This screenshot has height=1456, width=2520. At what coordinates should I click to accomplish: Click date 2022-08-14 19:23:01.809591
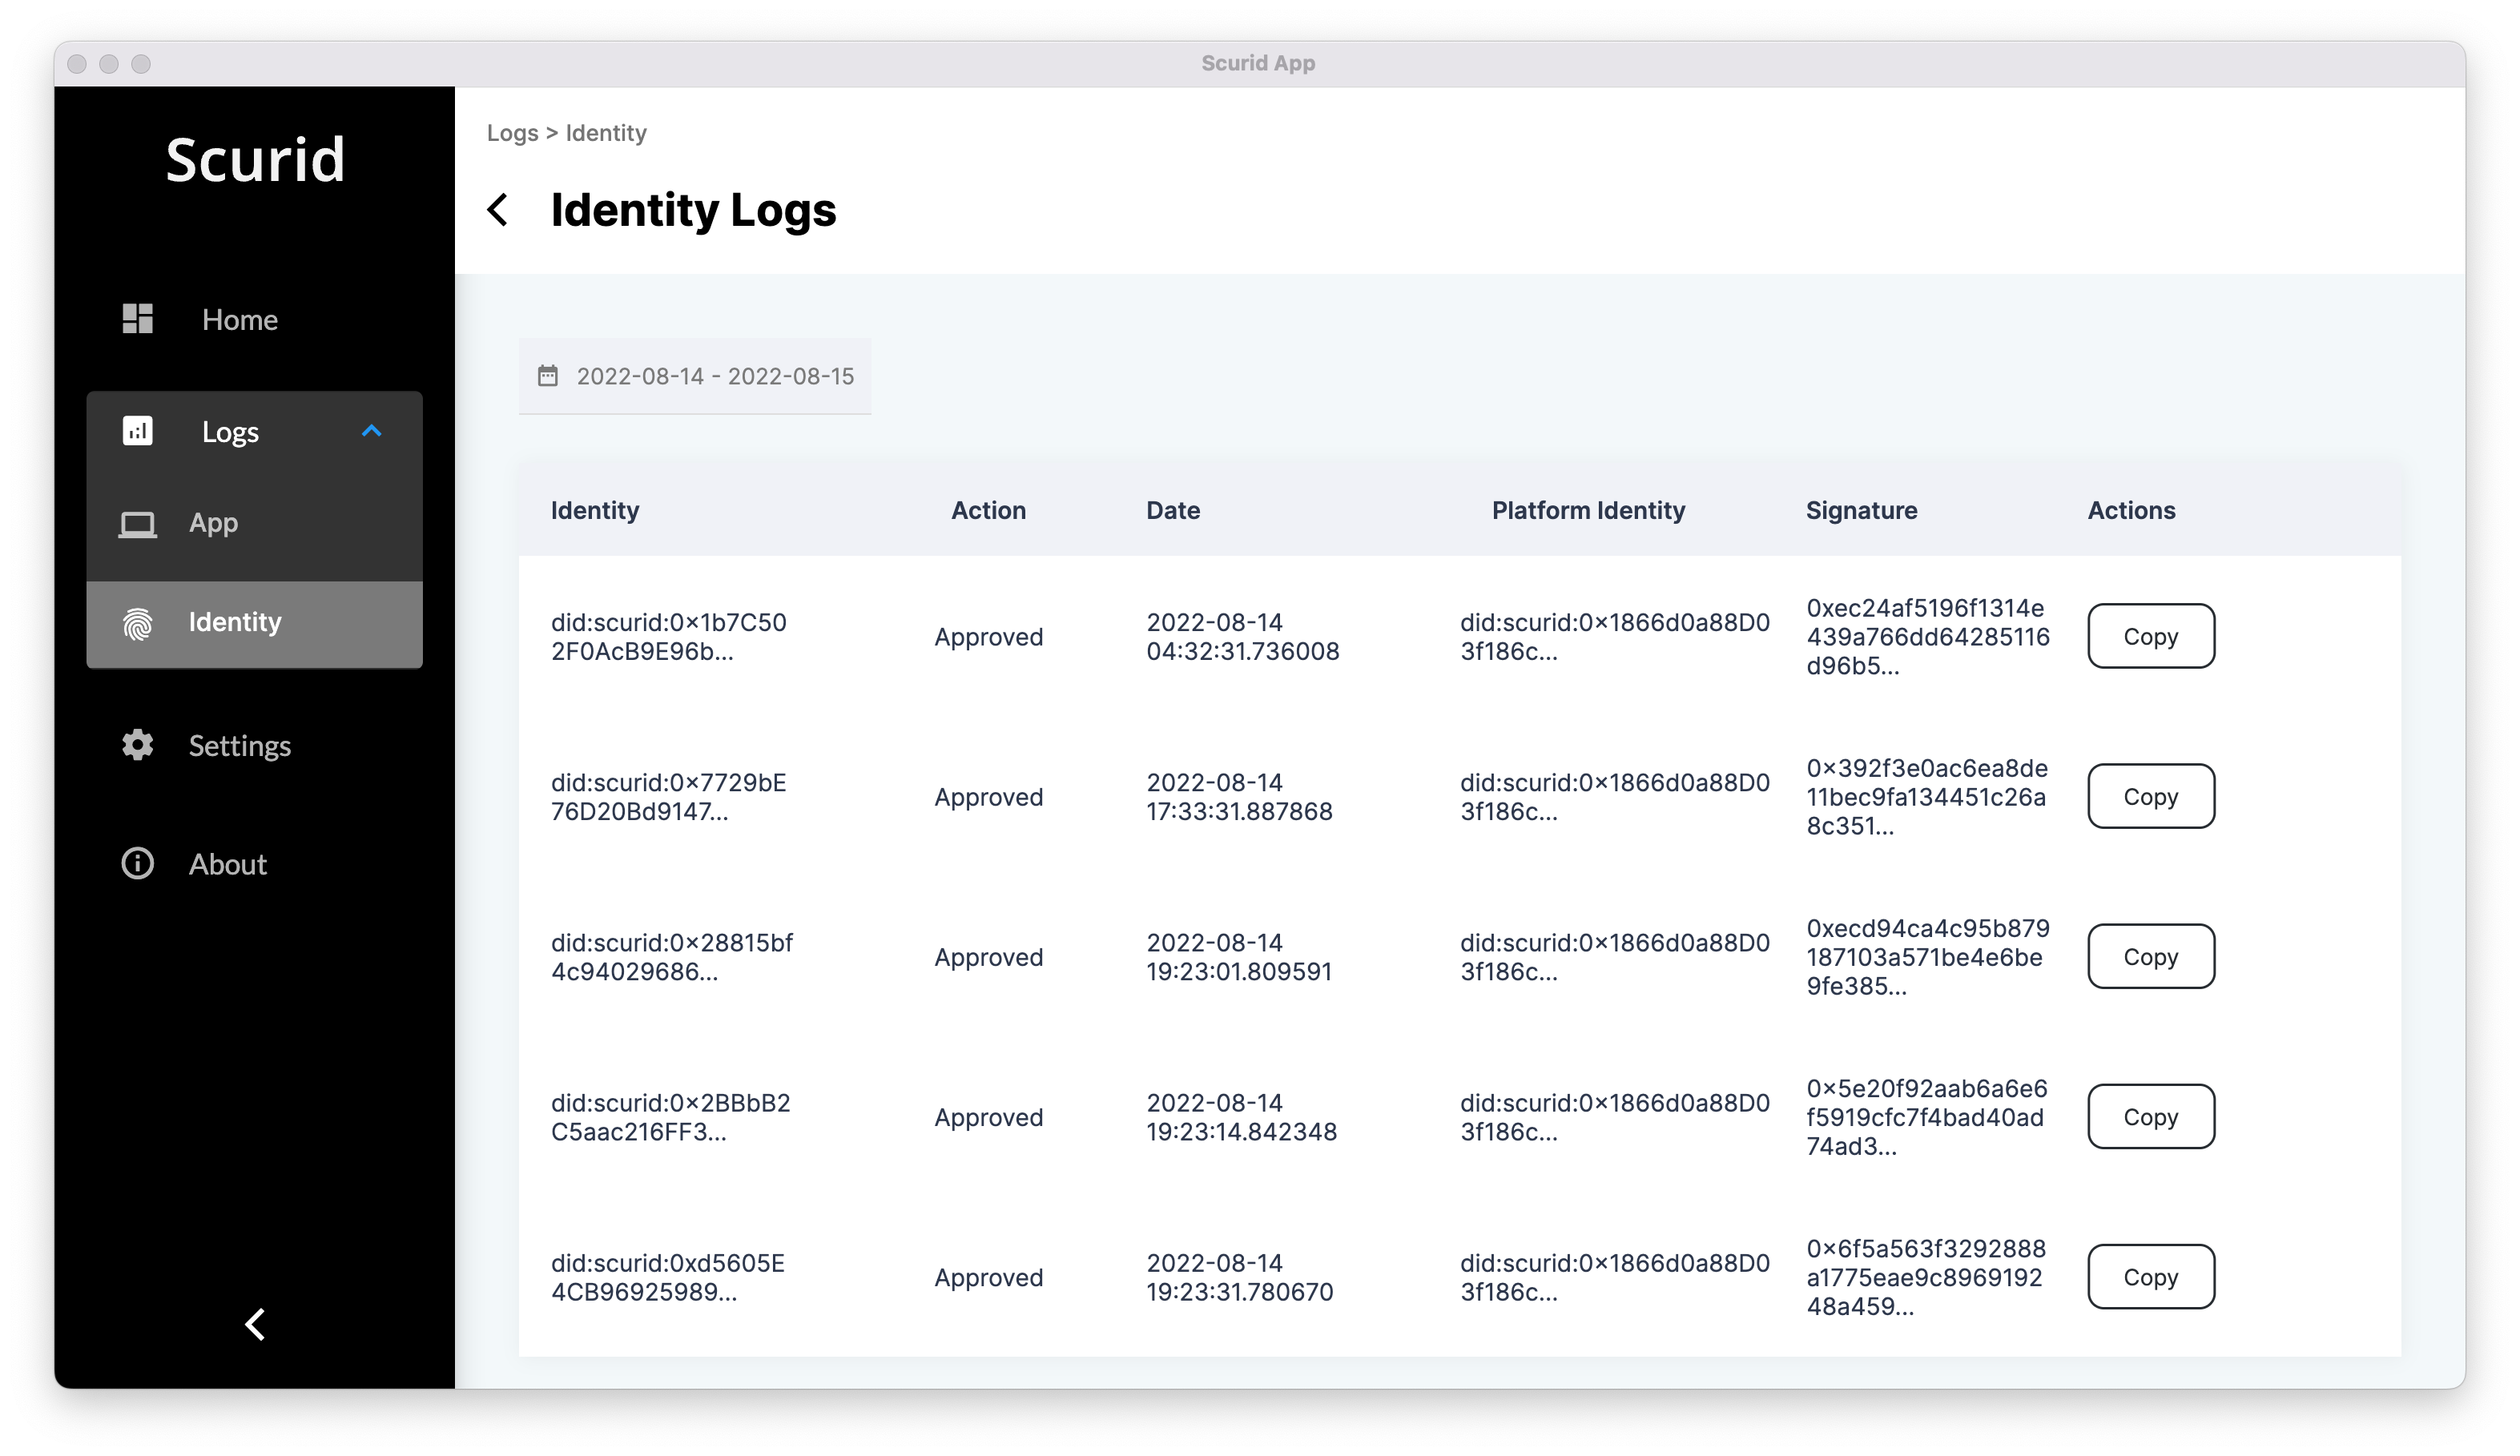pyautogui.click(x=1239, y=956)
